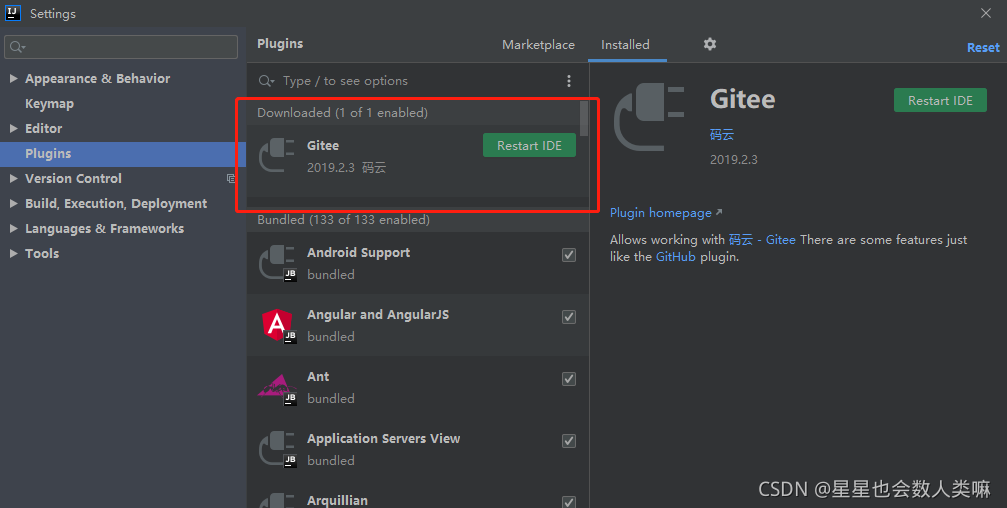Select the Application Servers View name

[383, 439]
